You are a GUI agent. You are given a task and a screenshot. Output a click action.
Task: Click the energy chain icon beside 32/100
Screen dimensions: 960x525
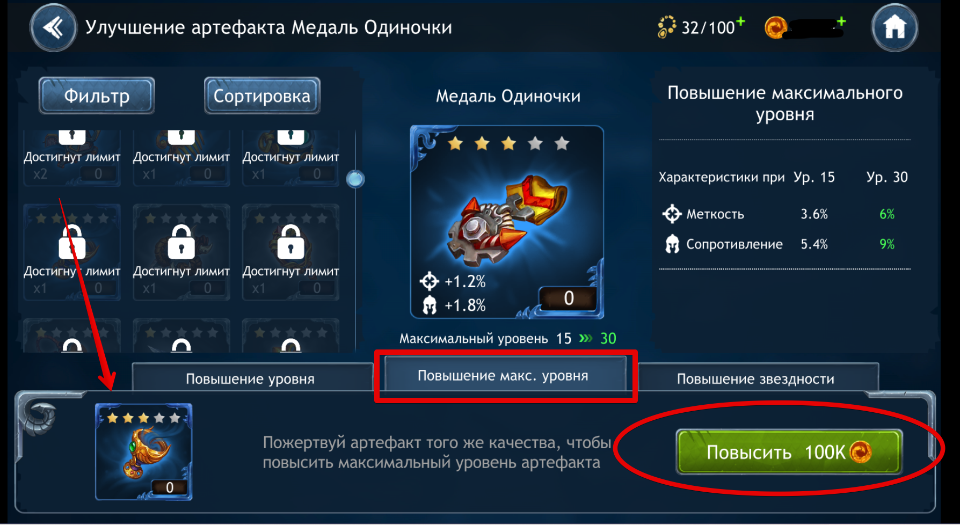tap(666, 28)
